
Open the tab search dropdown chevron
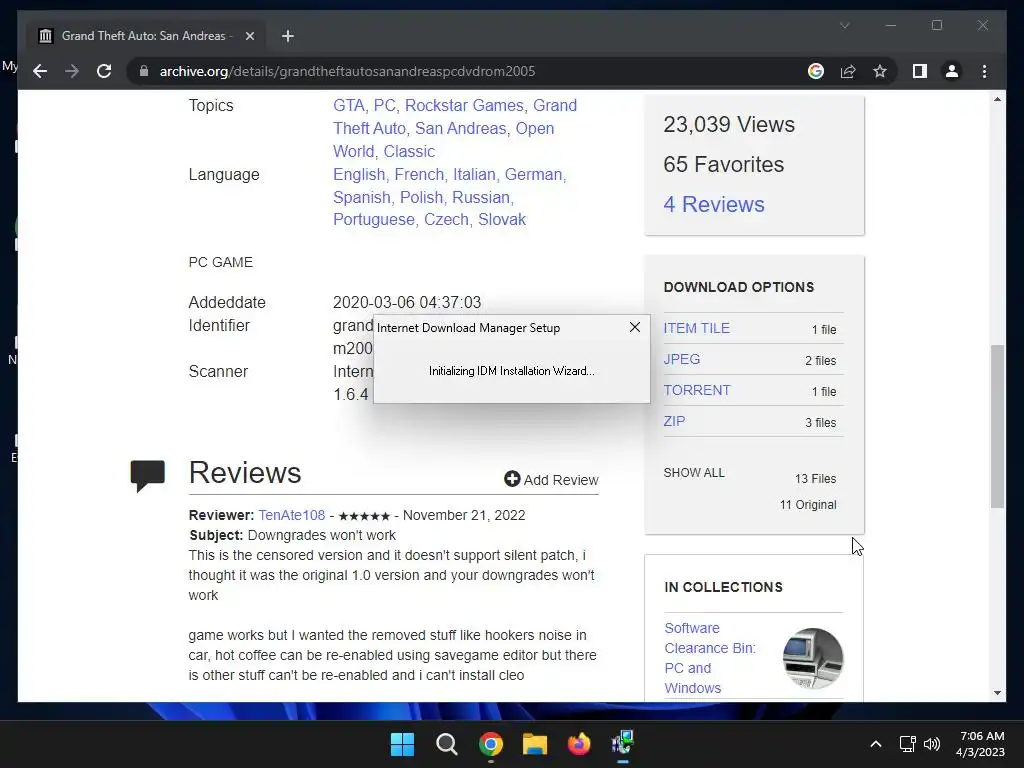click(844, 25)
